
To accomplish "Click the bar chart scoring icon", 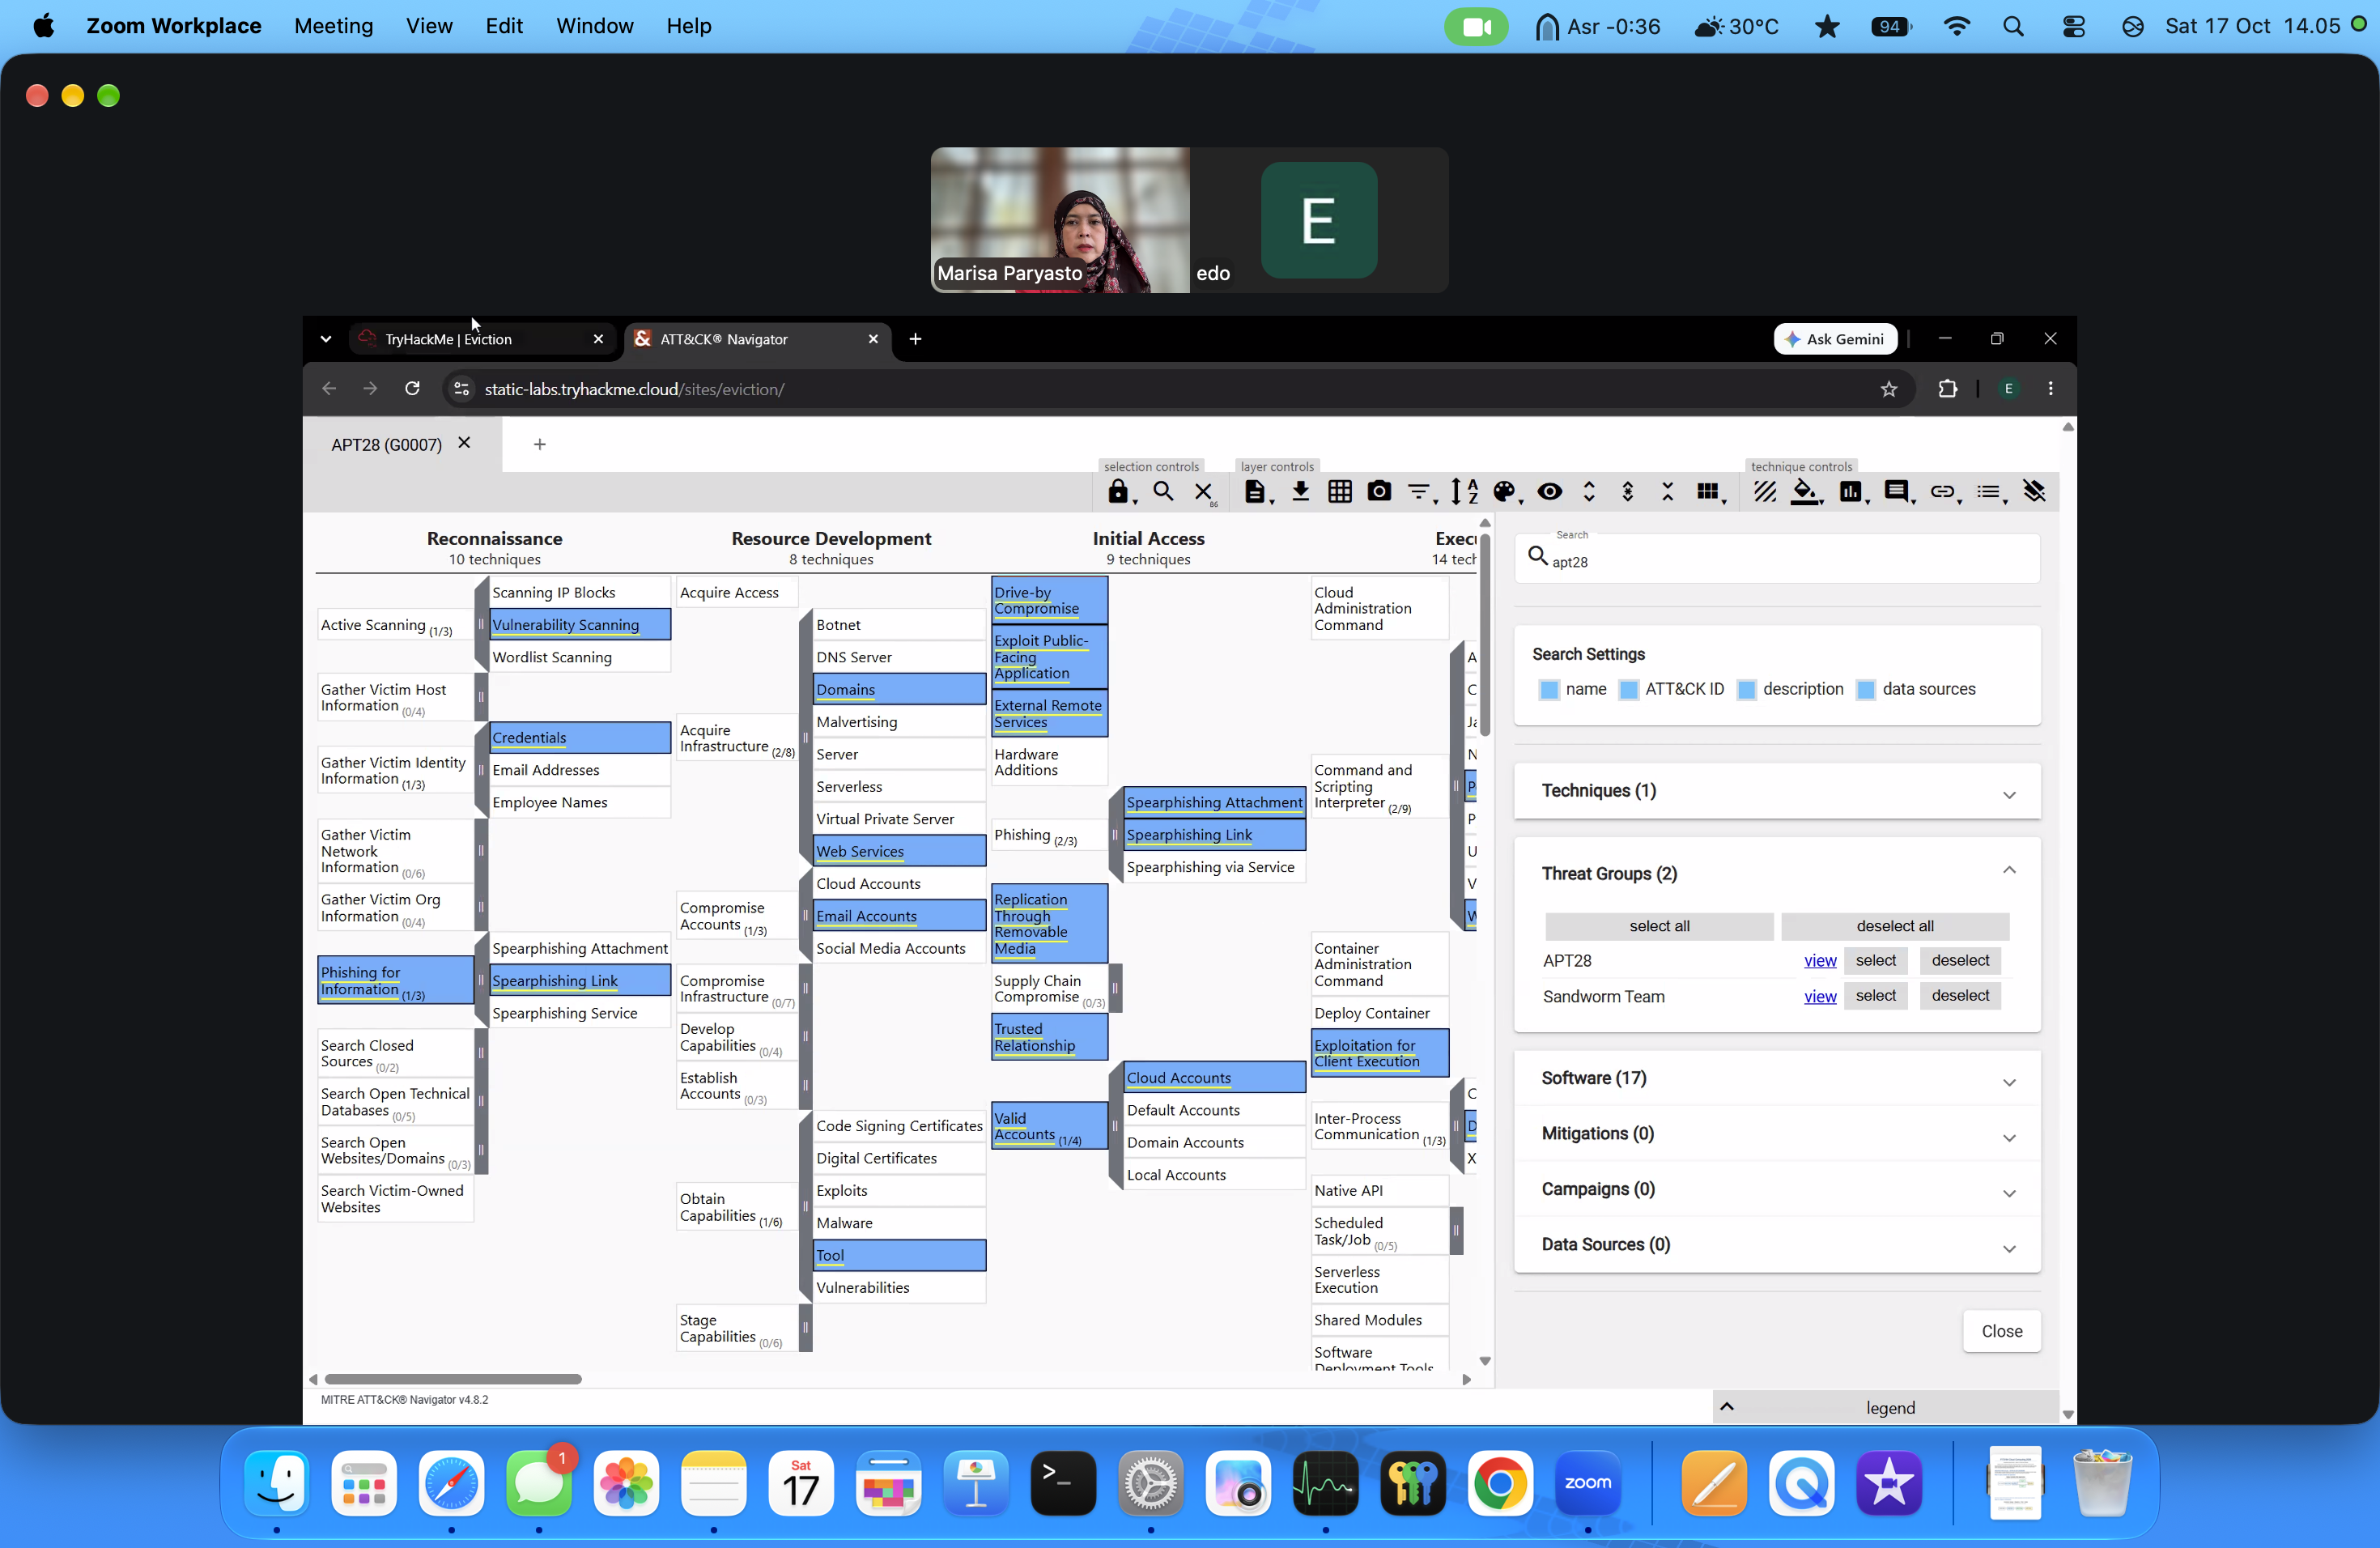I will 1851,491.
